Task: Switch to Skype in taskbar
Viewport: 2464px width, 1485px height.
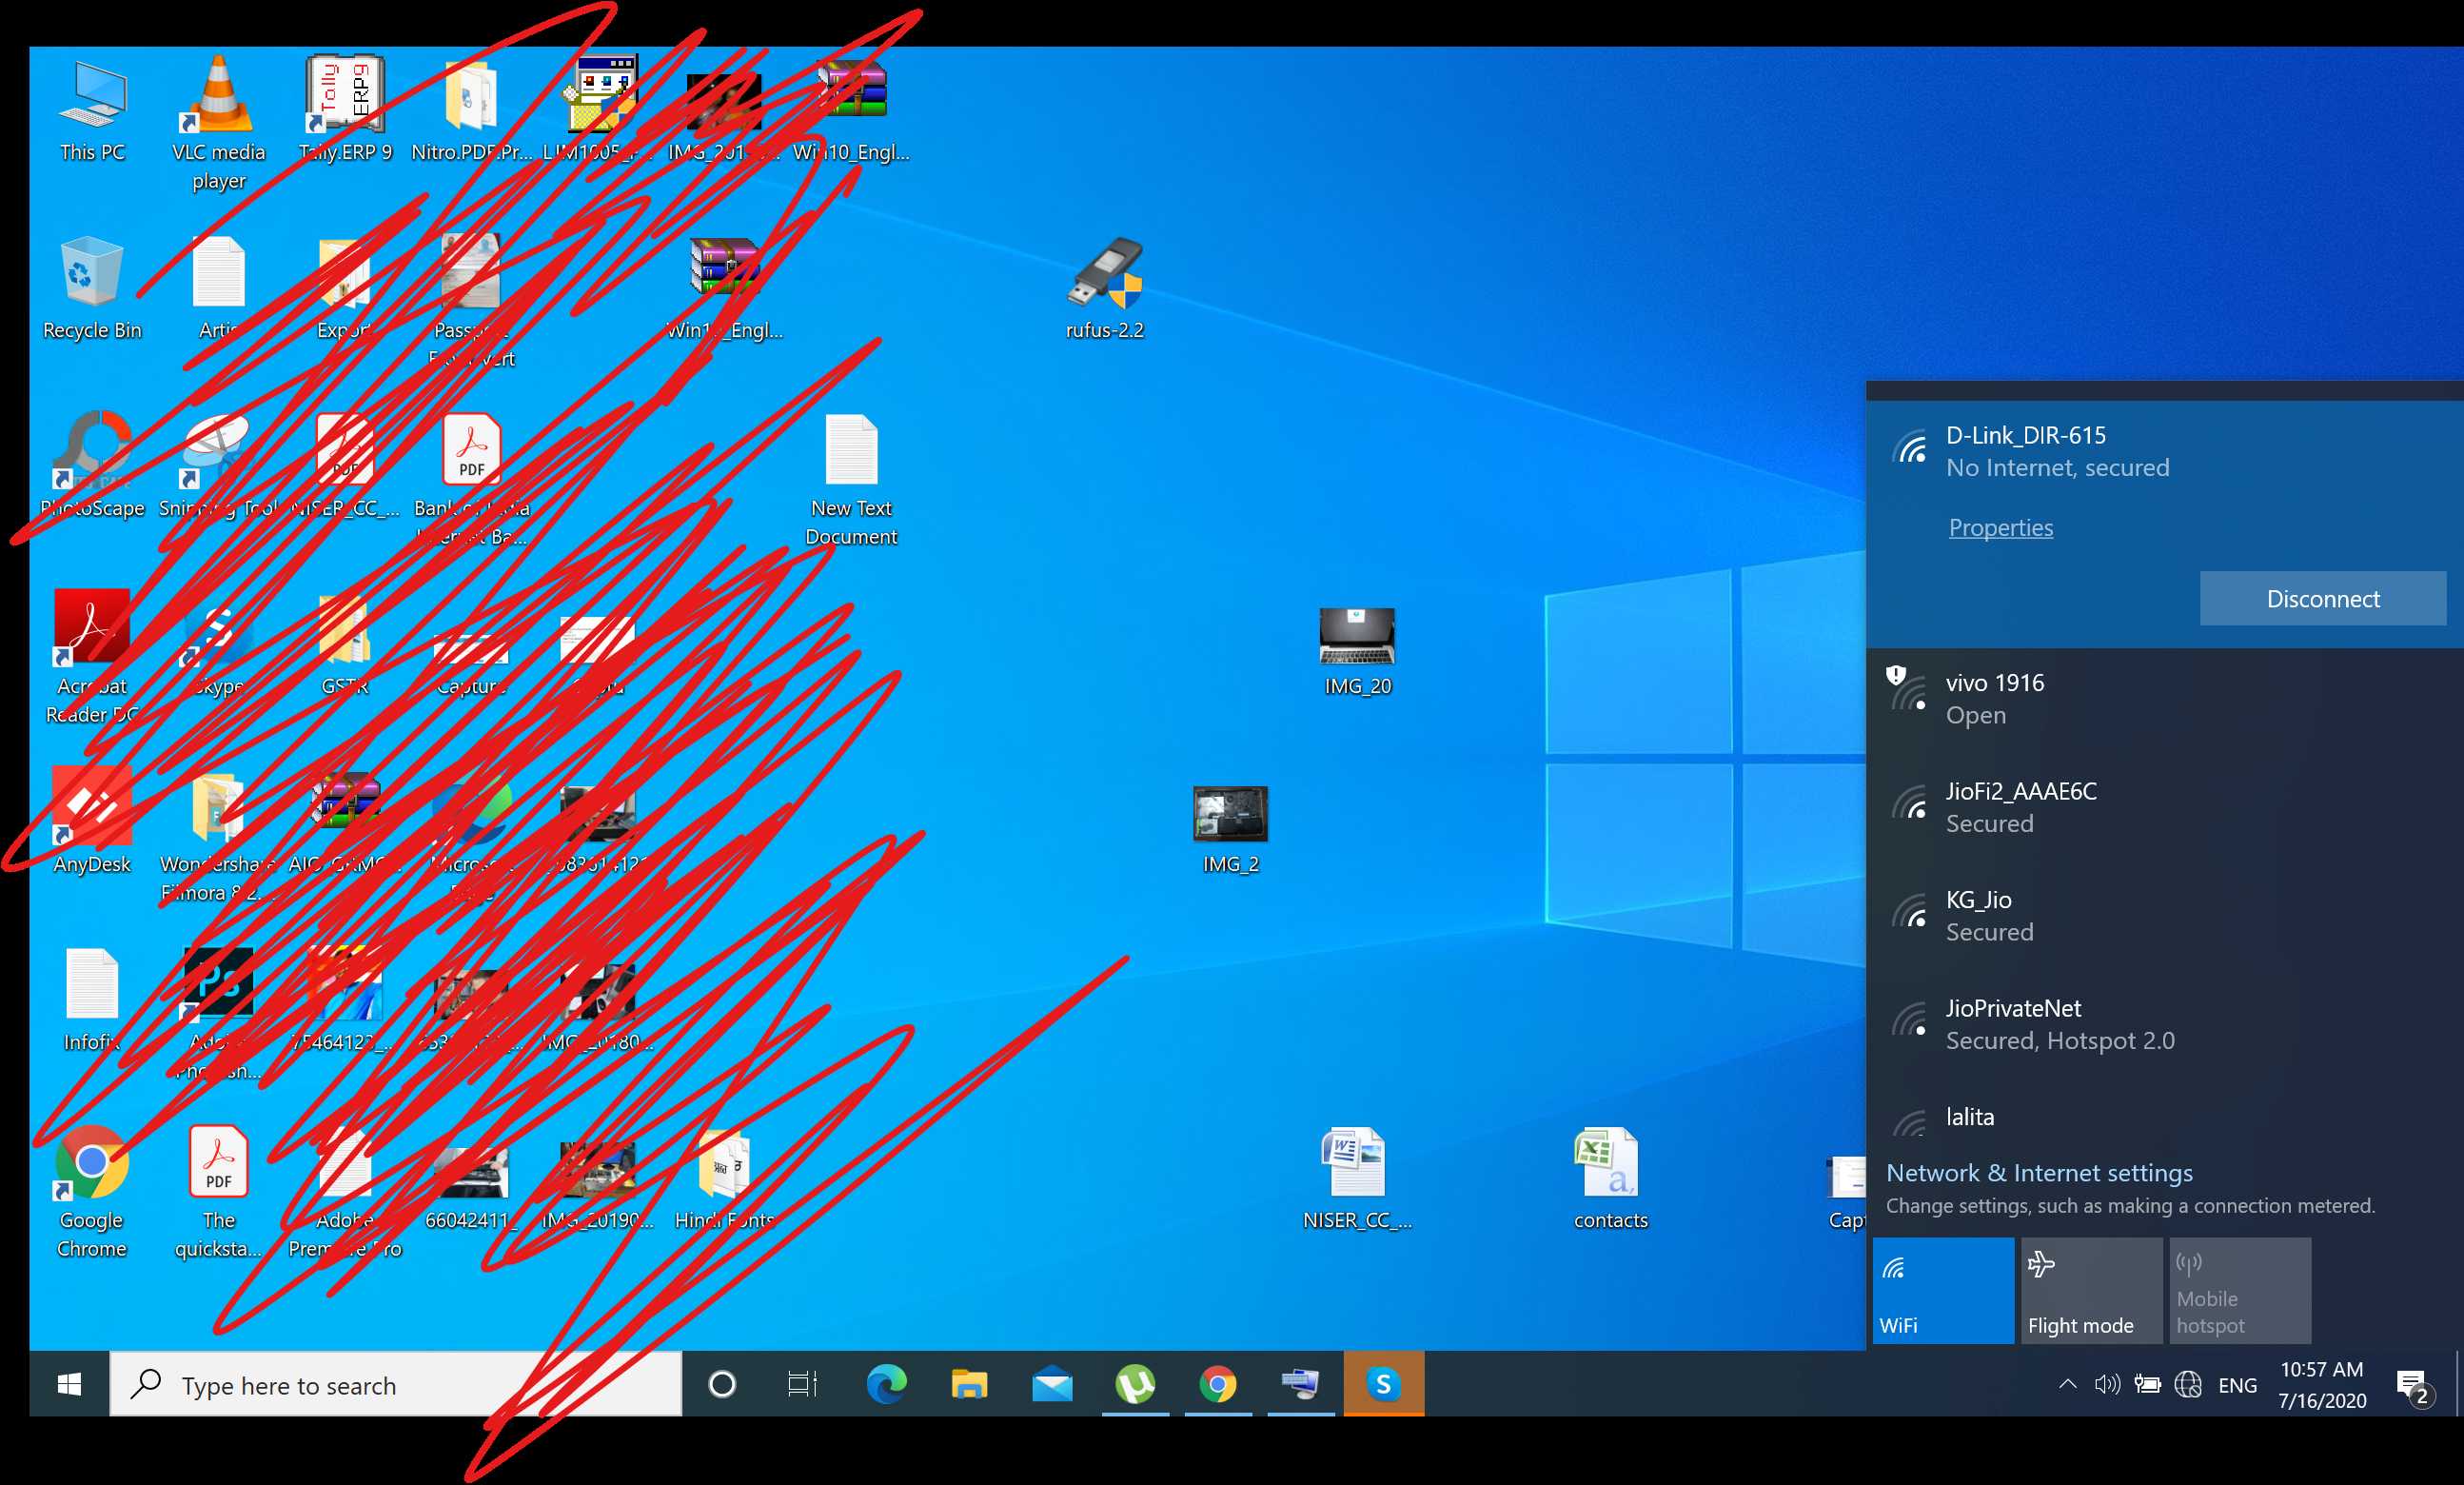Action: tap(1384, 1384)
